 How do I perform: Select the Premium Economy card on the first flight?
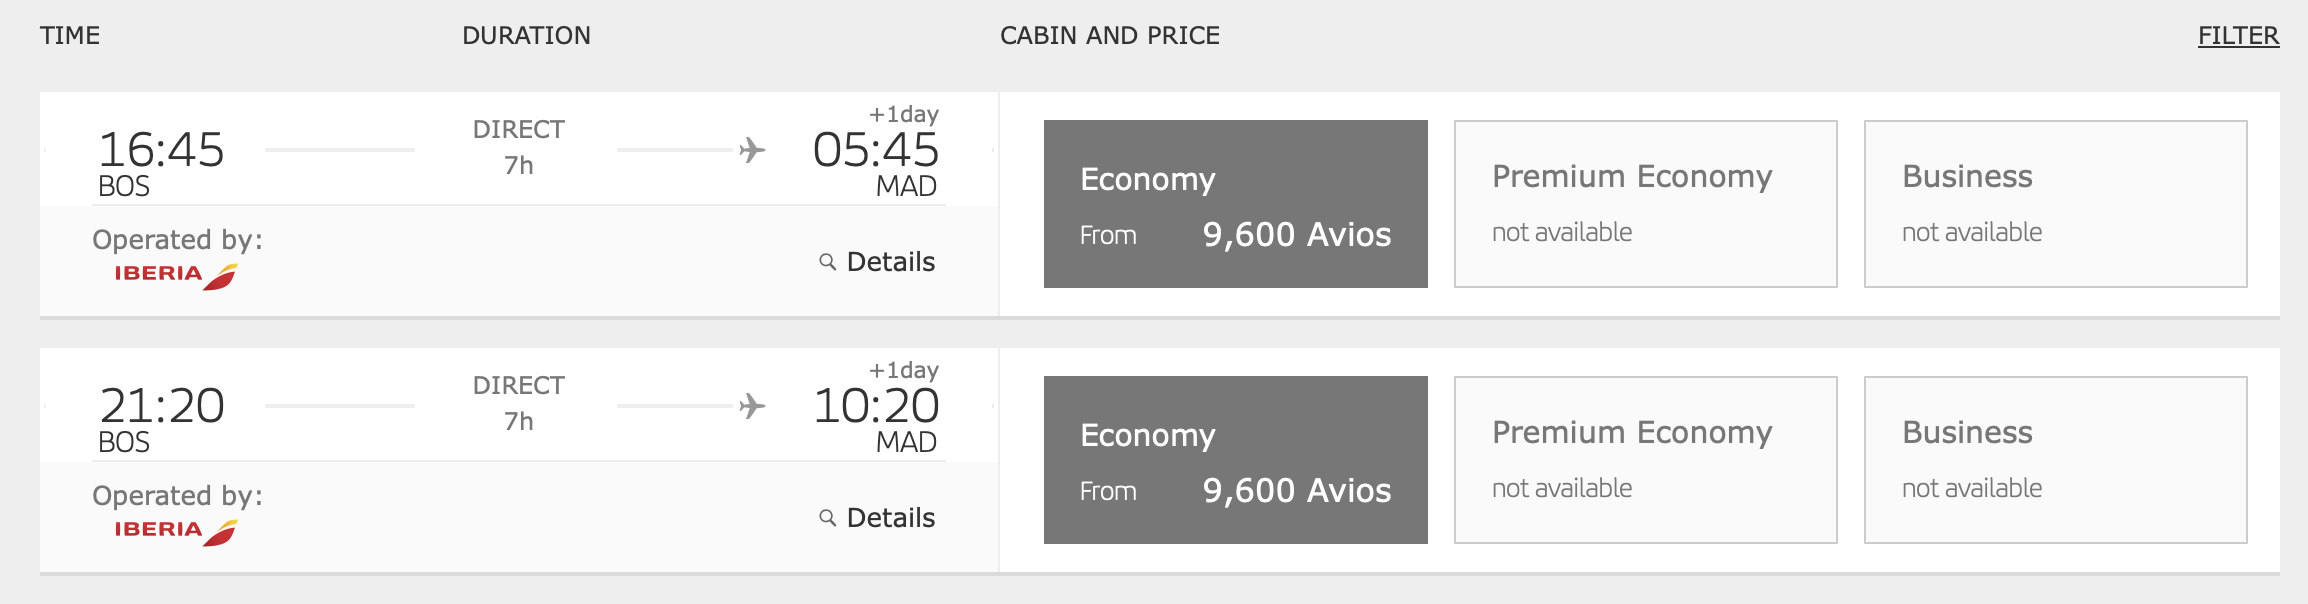[1645, 204]
